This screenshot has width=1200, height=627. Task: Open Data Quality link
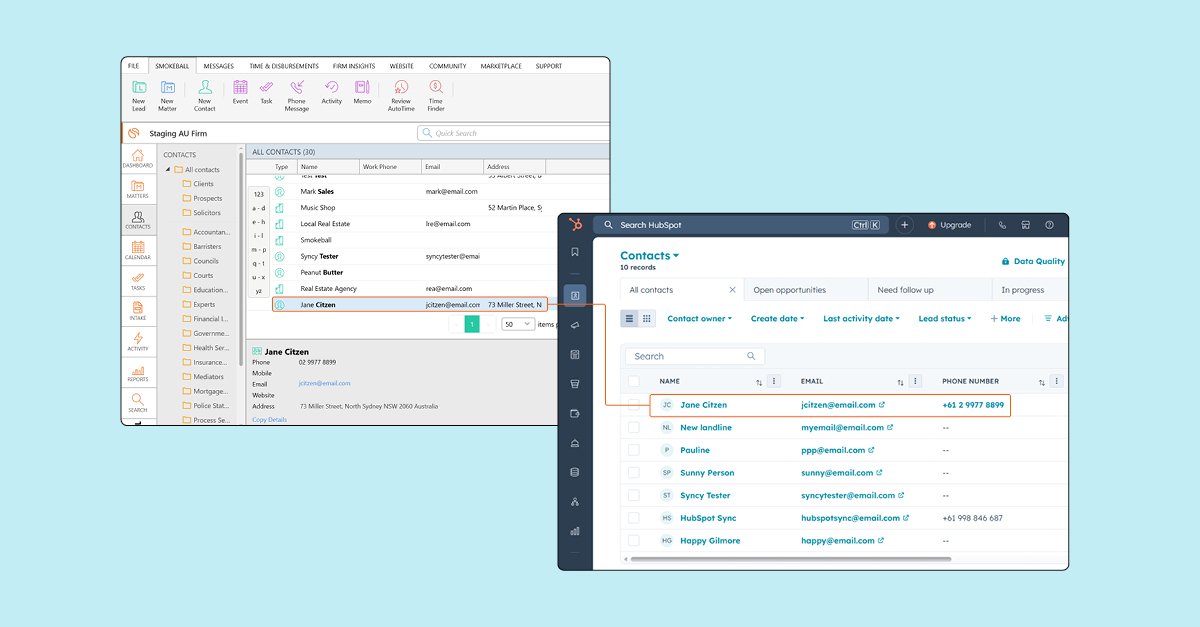(x=1033, y=261)
